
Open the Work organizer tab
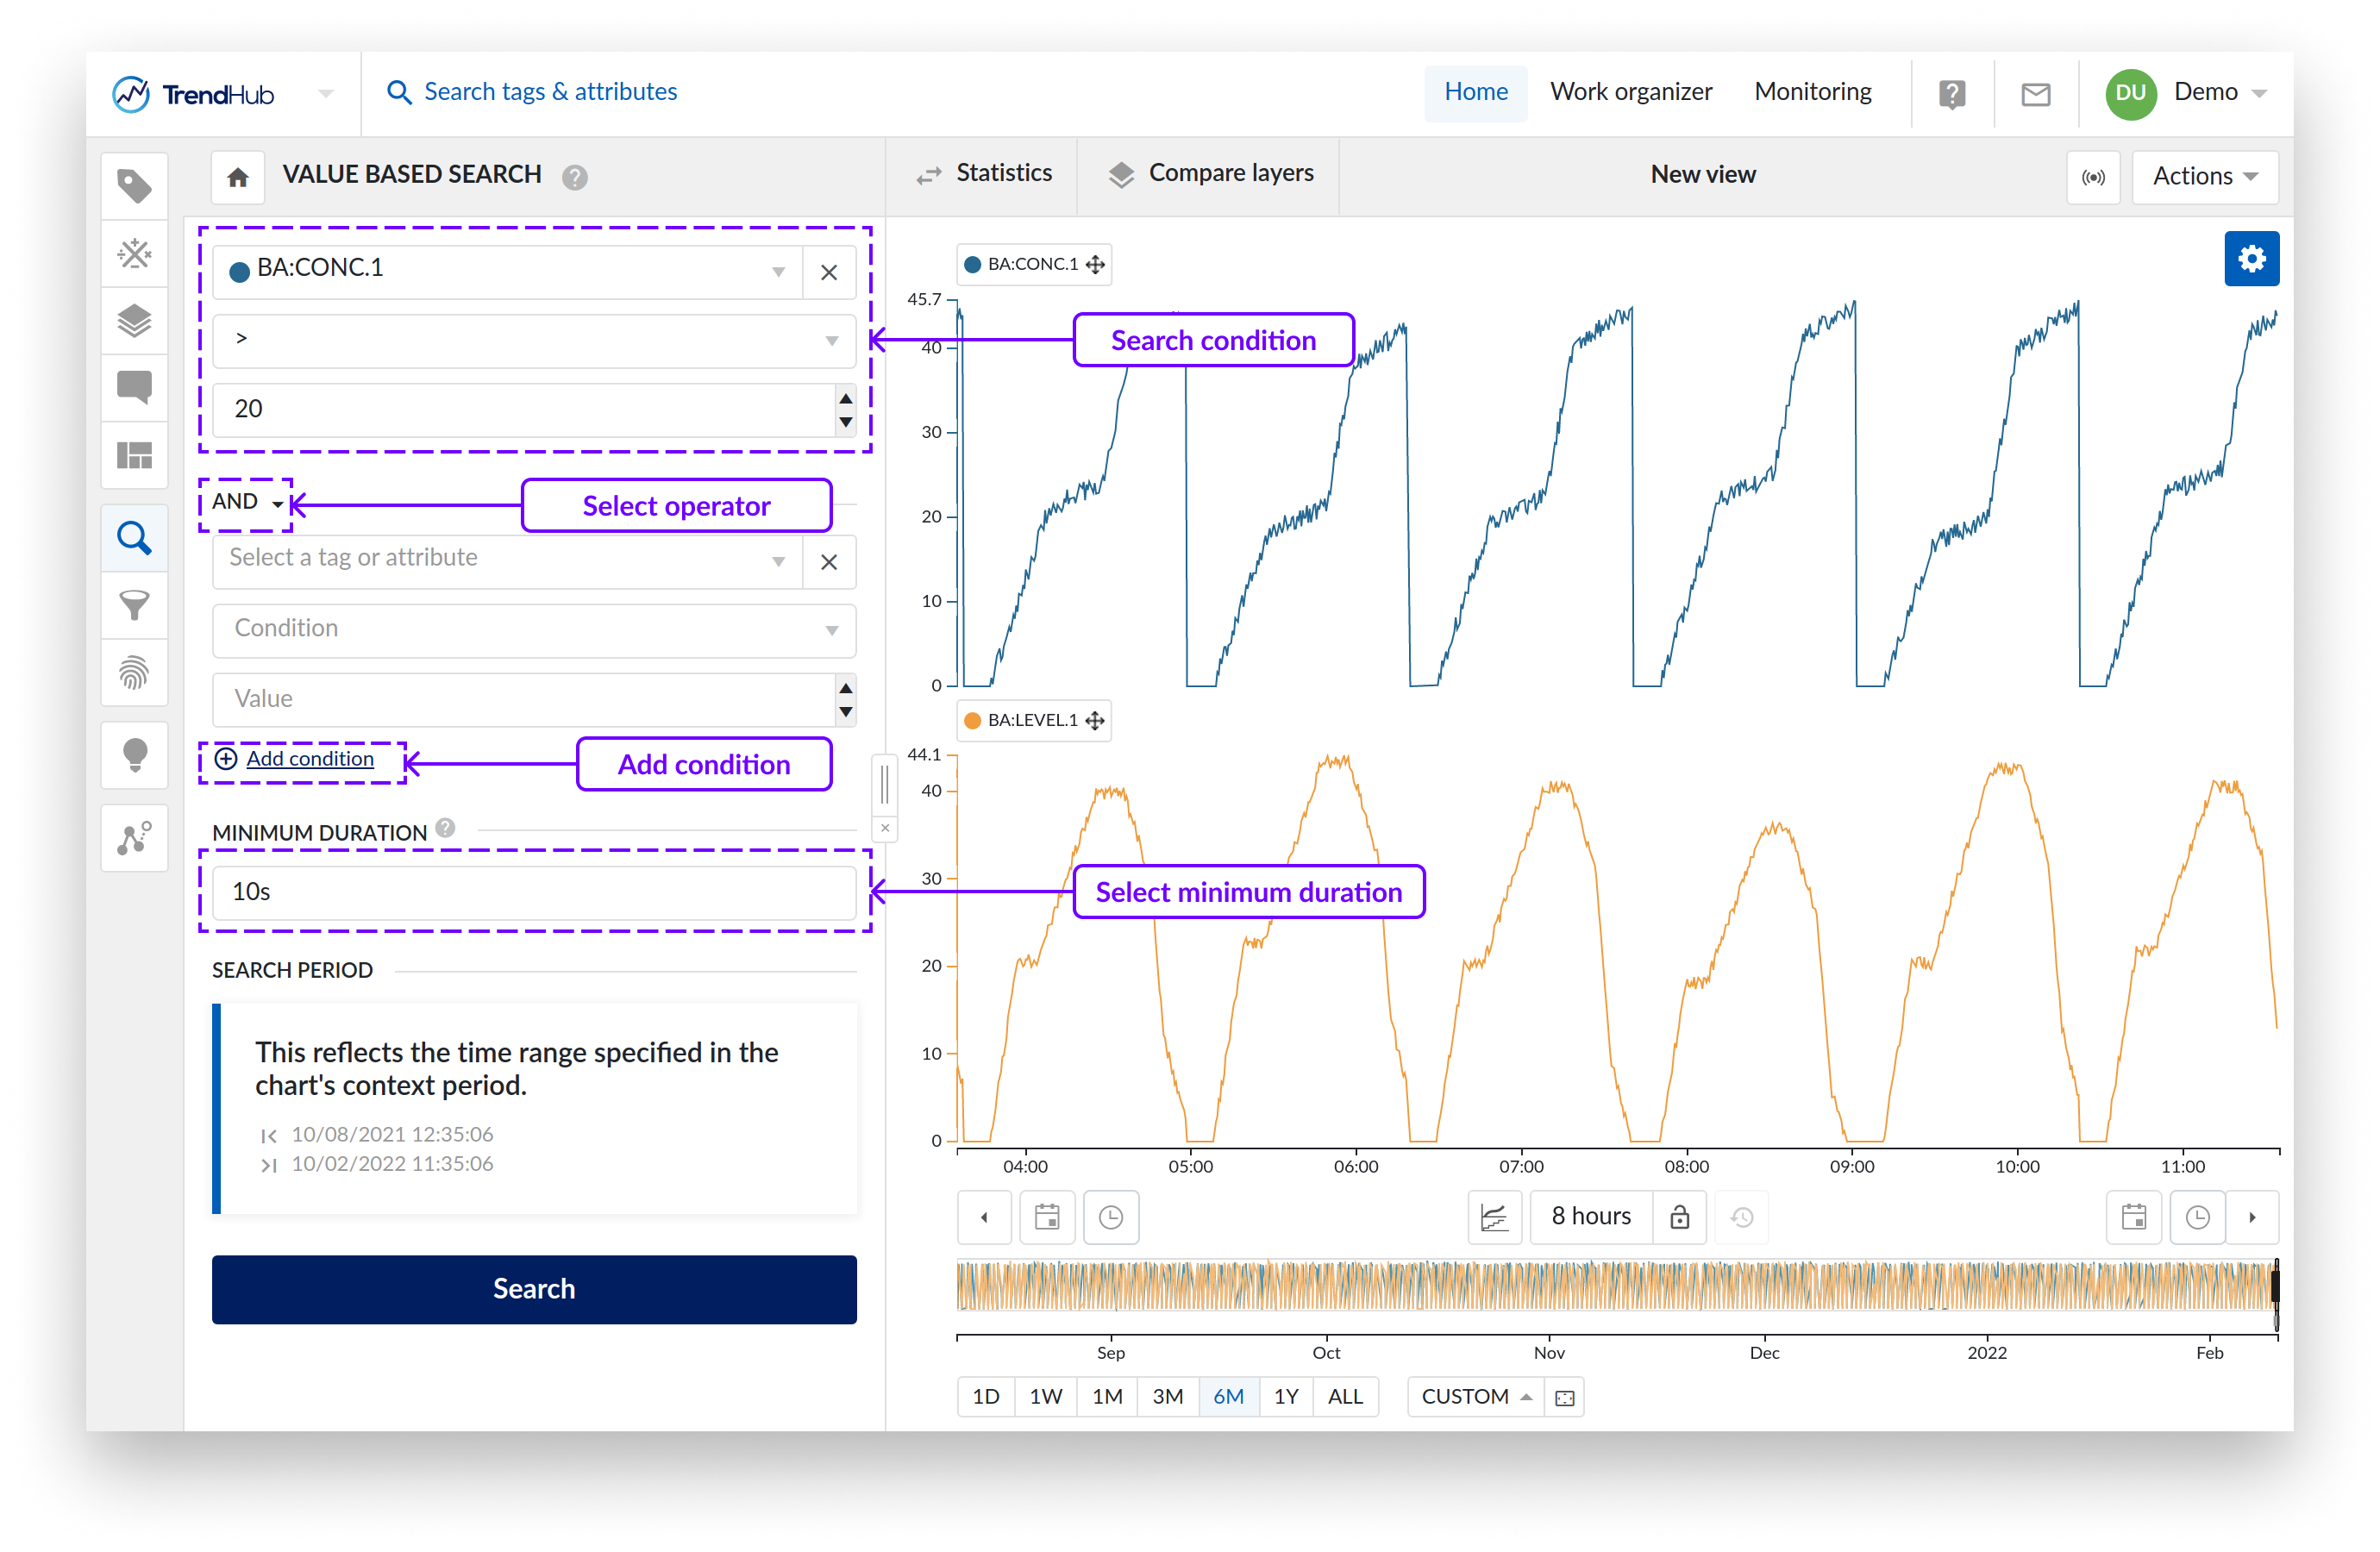[x=1630, y=92]
